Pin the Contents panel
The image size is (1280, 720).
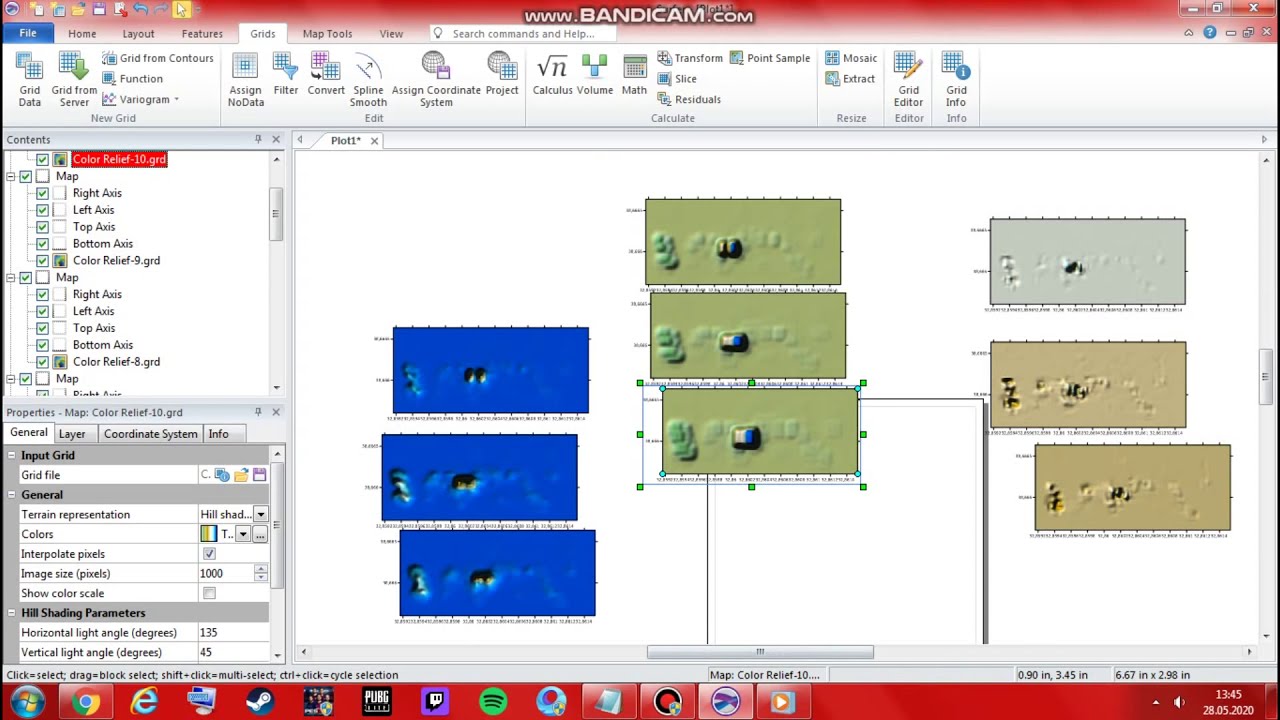(258, 139)
